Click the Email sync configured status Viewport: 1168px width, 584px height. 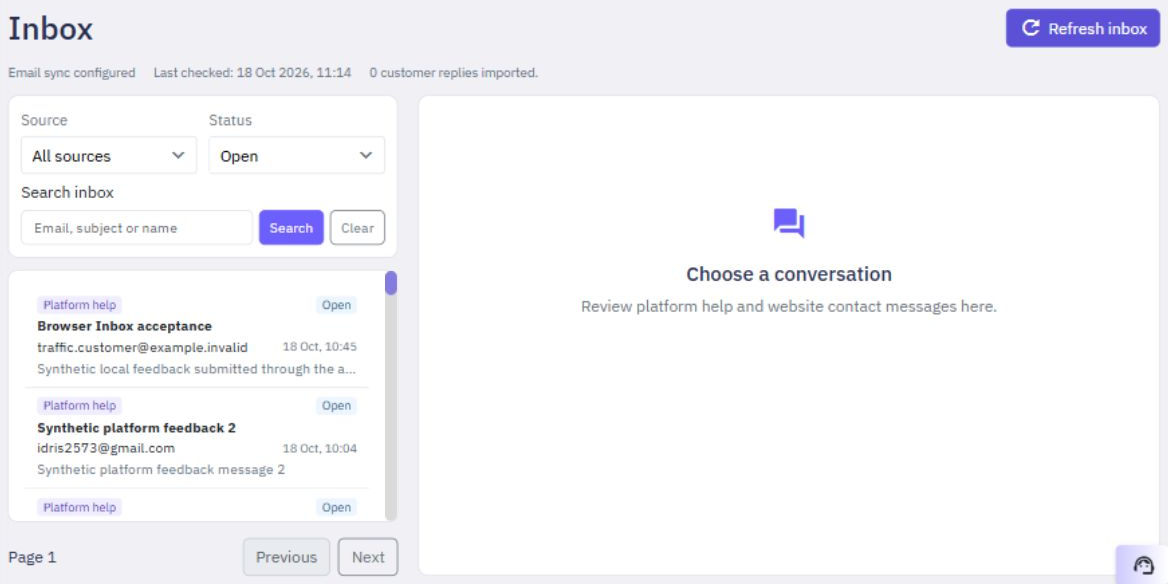tap(72, 73)
